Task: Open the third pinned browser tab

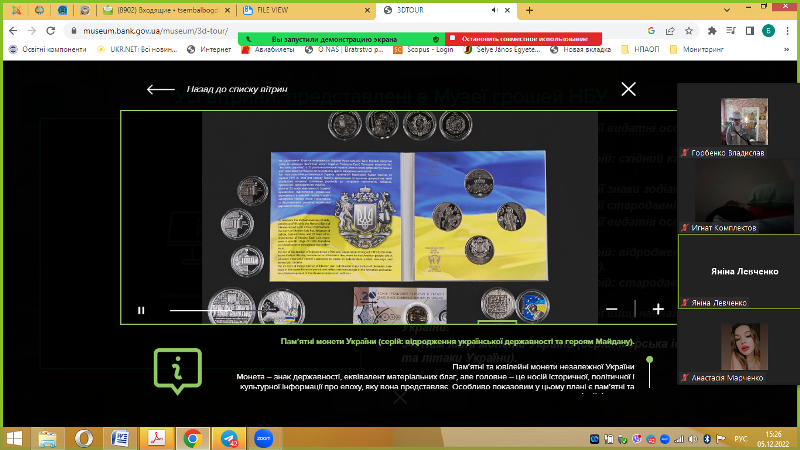Action: 62,10
